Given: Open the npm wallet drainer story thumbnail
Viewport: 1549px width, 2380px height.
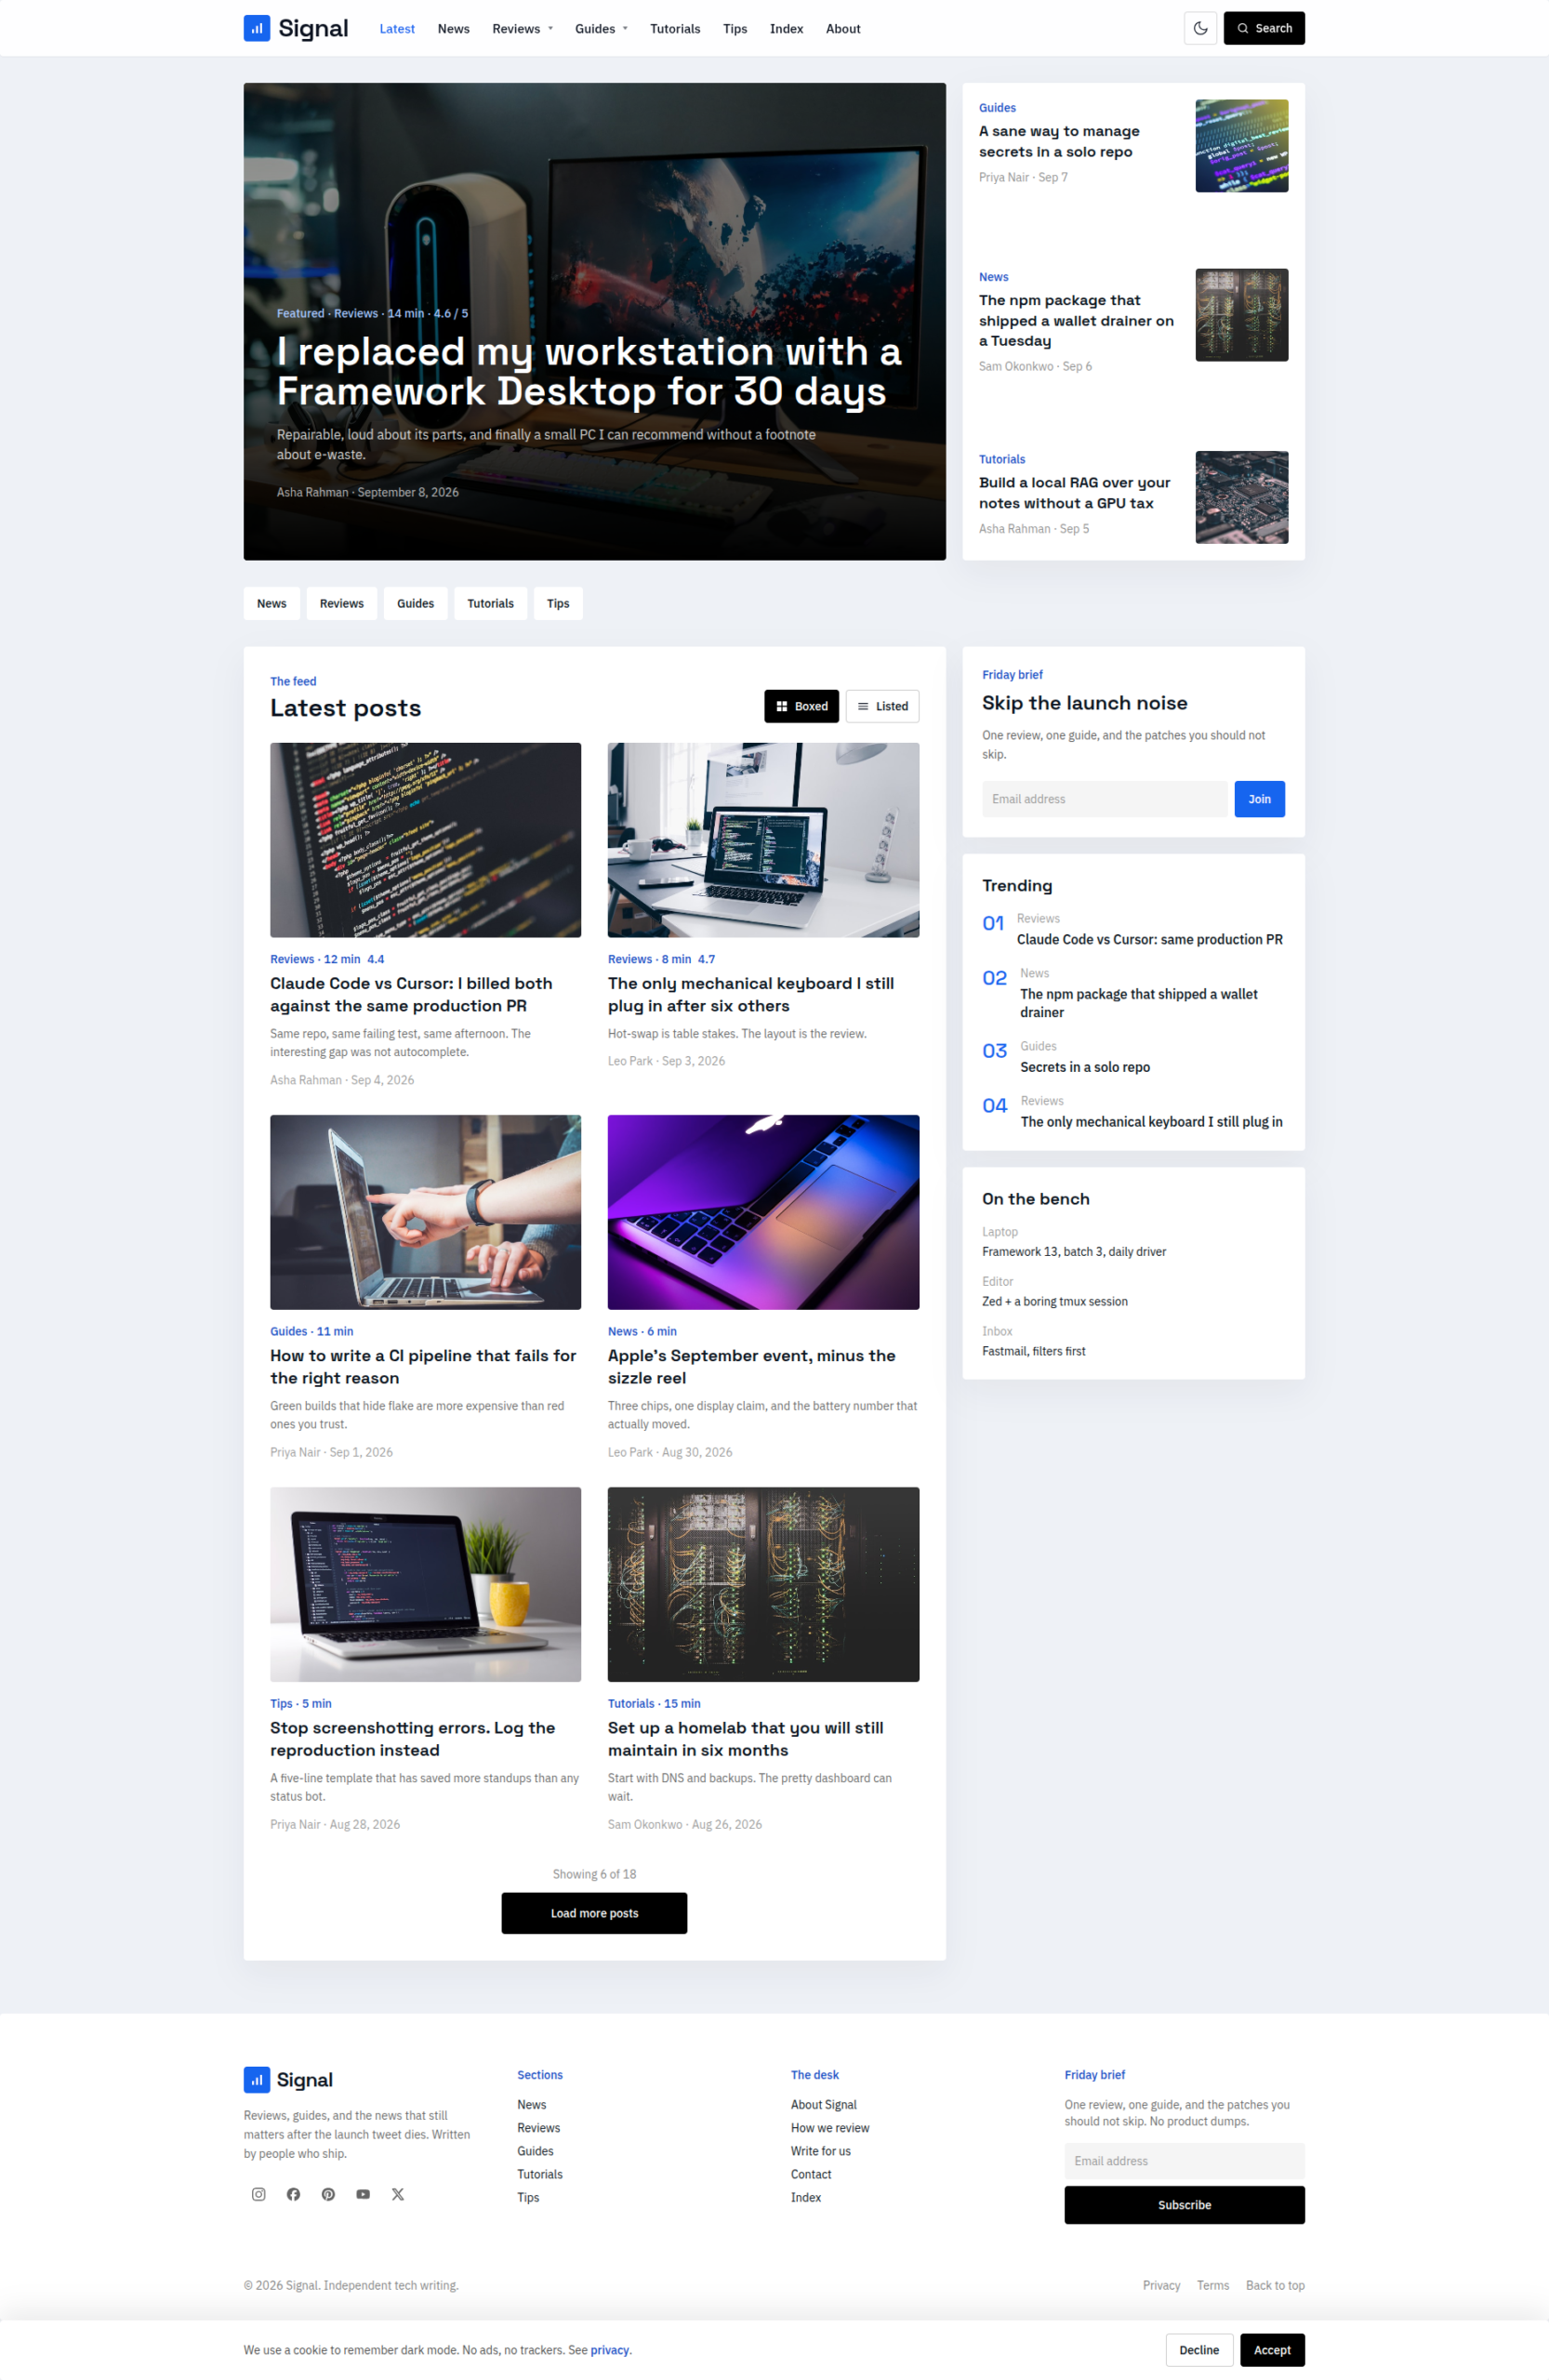Looking at the screenshot, I should click(1242, 315).
